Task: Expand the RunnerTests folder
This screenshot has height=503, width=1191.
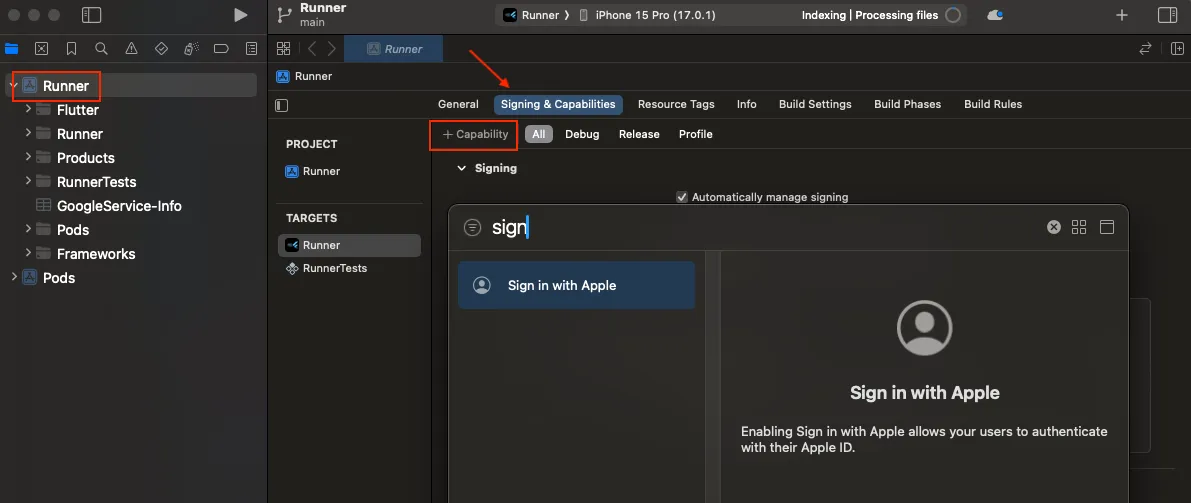Action: (28, 182)
